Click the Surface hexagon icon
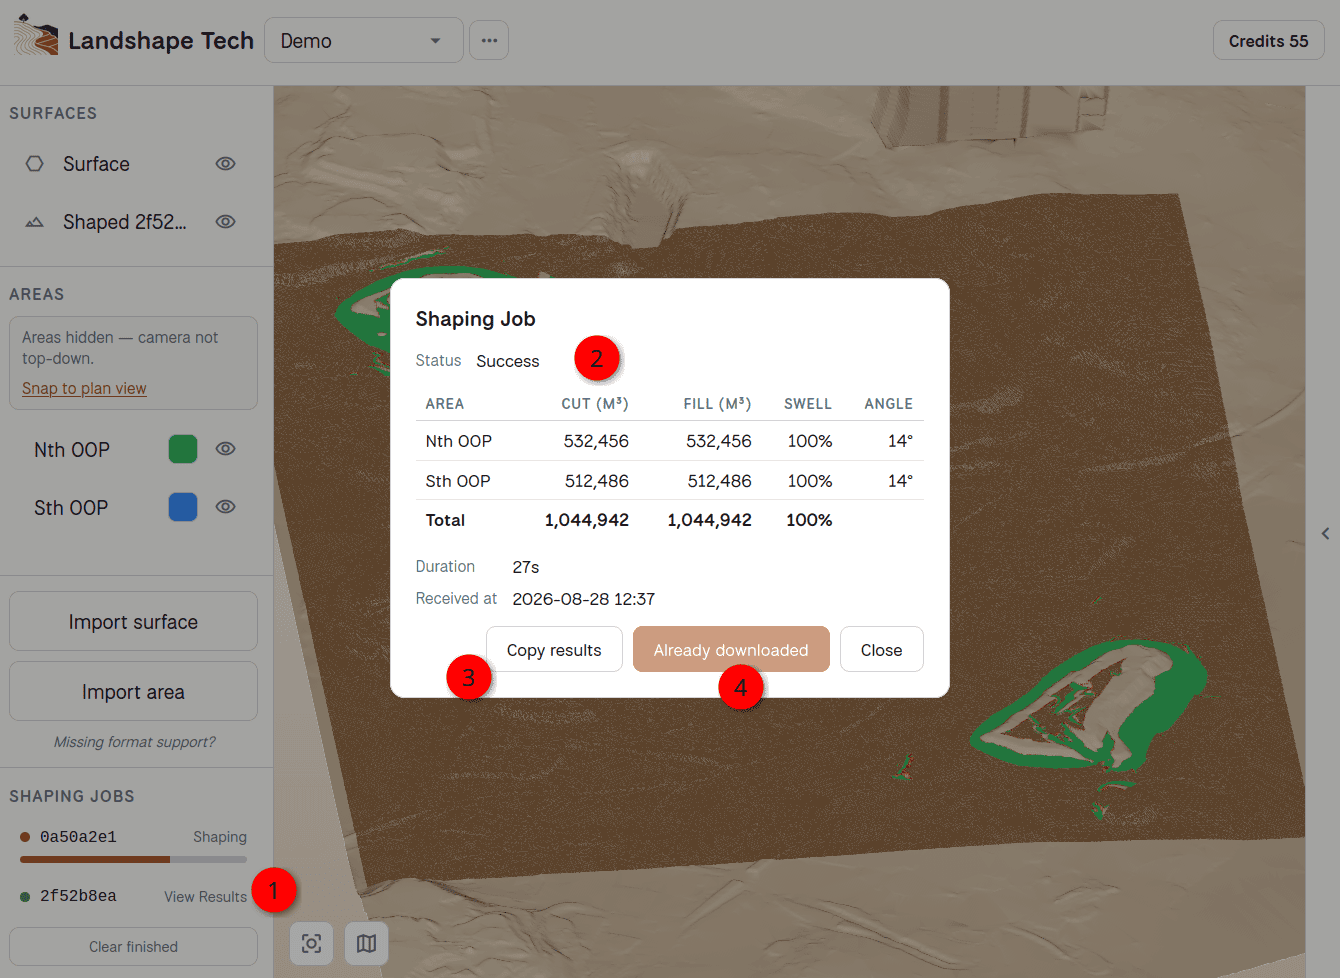1340x978 pixels. 35,163
